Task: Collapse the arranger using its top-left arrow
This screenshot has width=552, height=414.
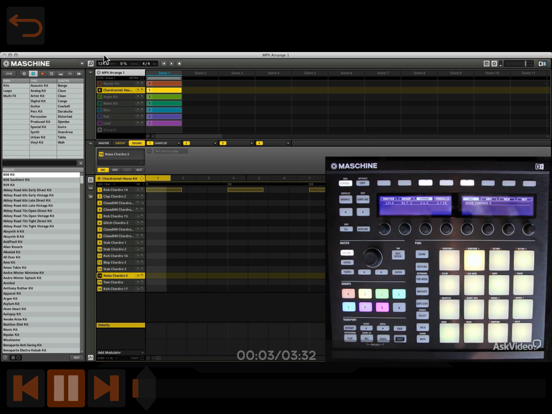Action: pos(90,73)
